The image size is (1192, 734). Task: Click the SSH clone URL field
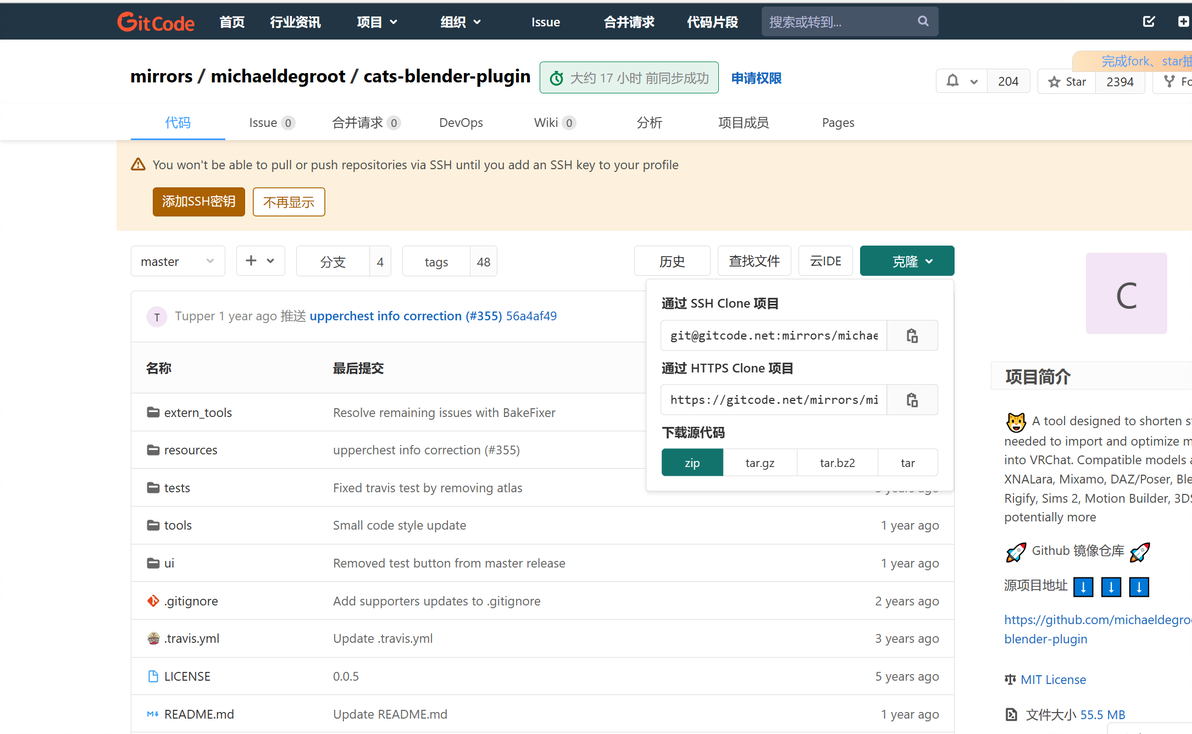click(x=774, y=335)
